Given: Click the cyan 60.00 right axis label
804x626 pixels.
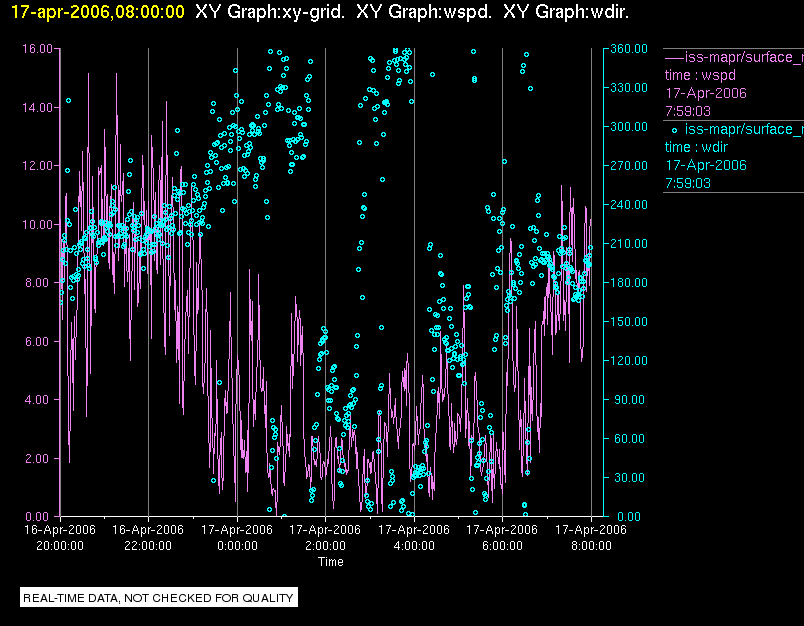Looking at the screenshot, I should pos(629,439).
